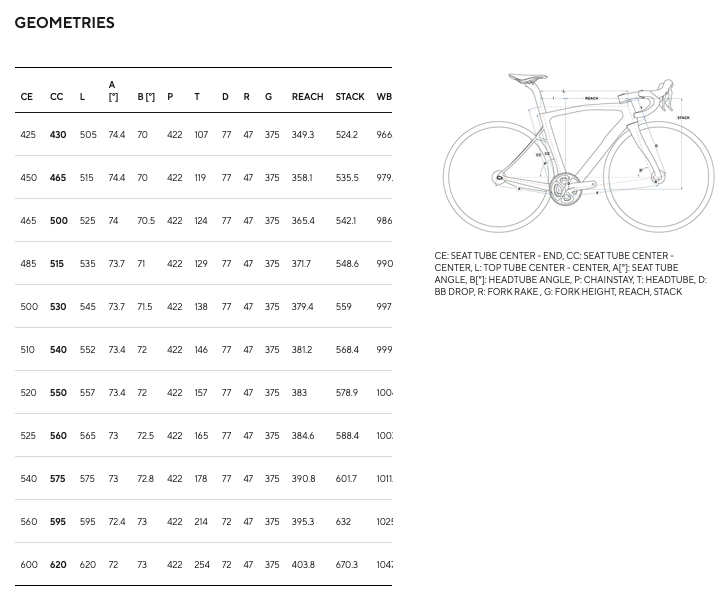
Task: Click the REACH label above bike frame
Action: pyautogui.click(x=592, y=98)
